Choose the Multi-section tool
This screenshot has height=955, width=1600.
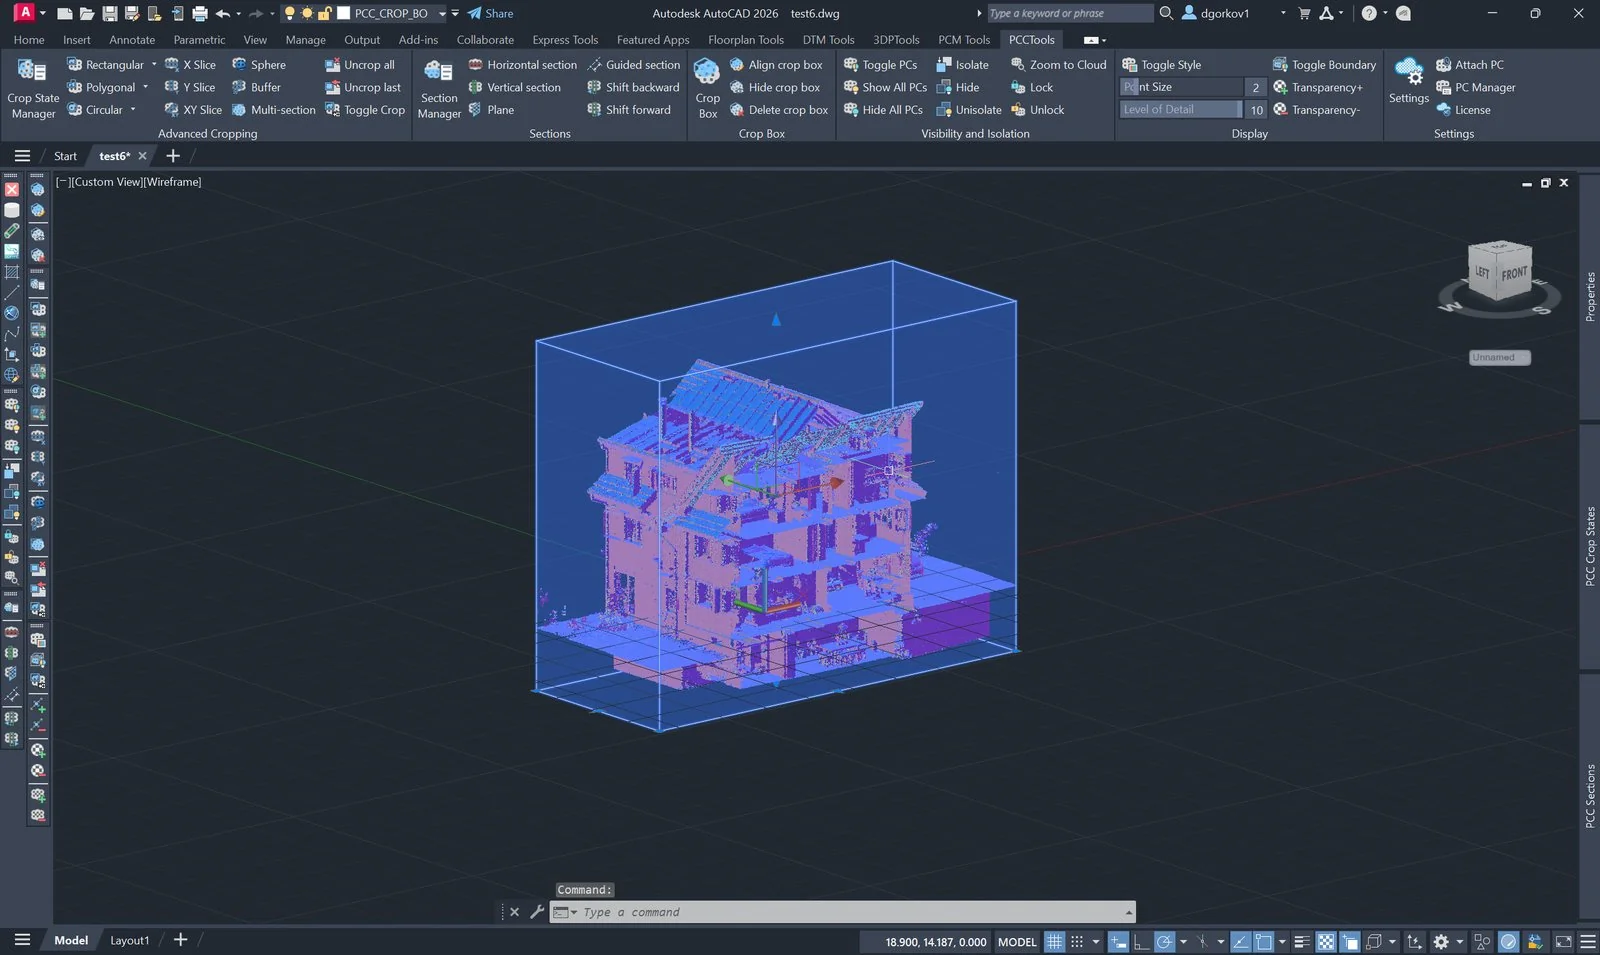(273, 110)
